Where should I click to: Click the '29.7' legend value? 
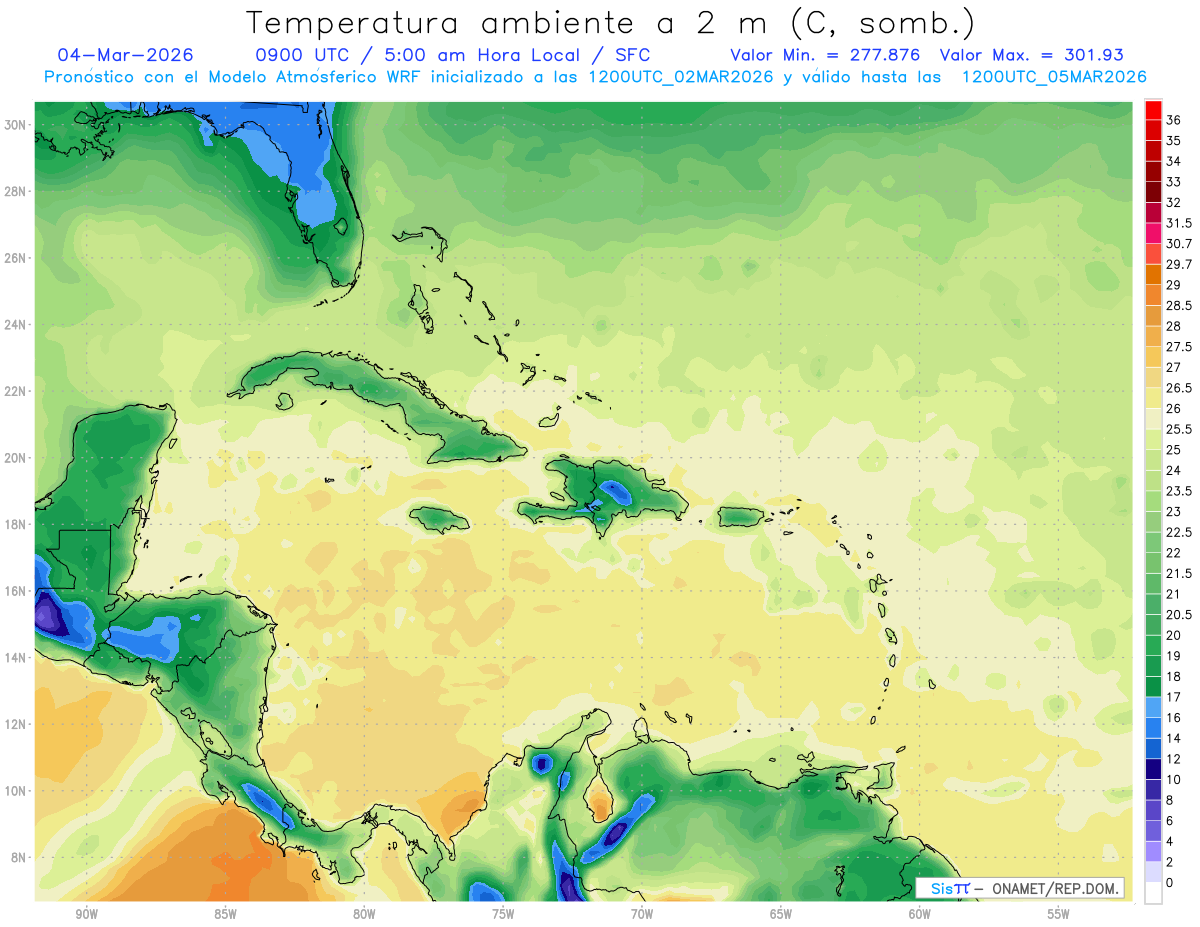pyautogui.click(x=1179, y=264)
